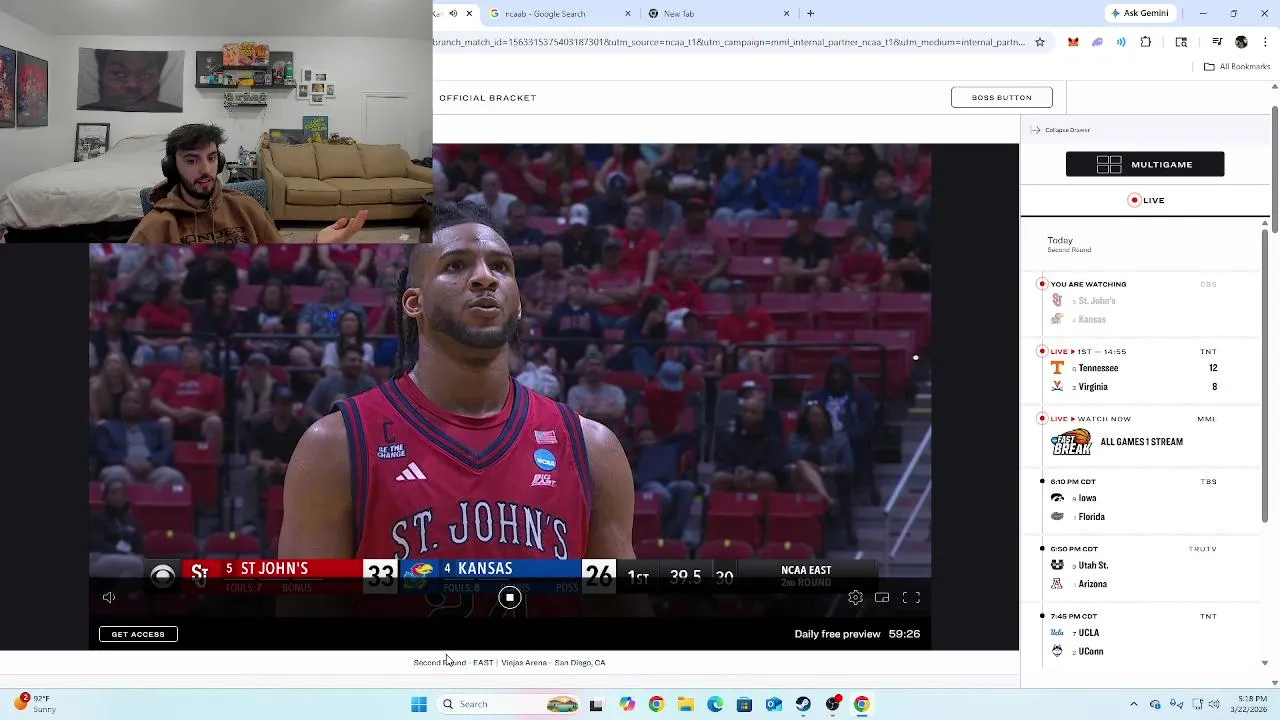Viewport: 1280px width, 720px height.
Task: Click the Fast Break logo icon
Action: click(x=1070, y=442)
